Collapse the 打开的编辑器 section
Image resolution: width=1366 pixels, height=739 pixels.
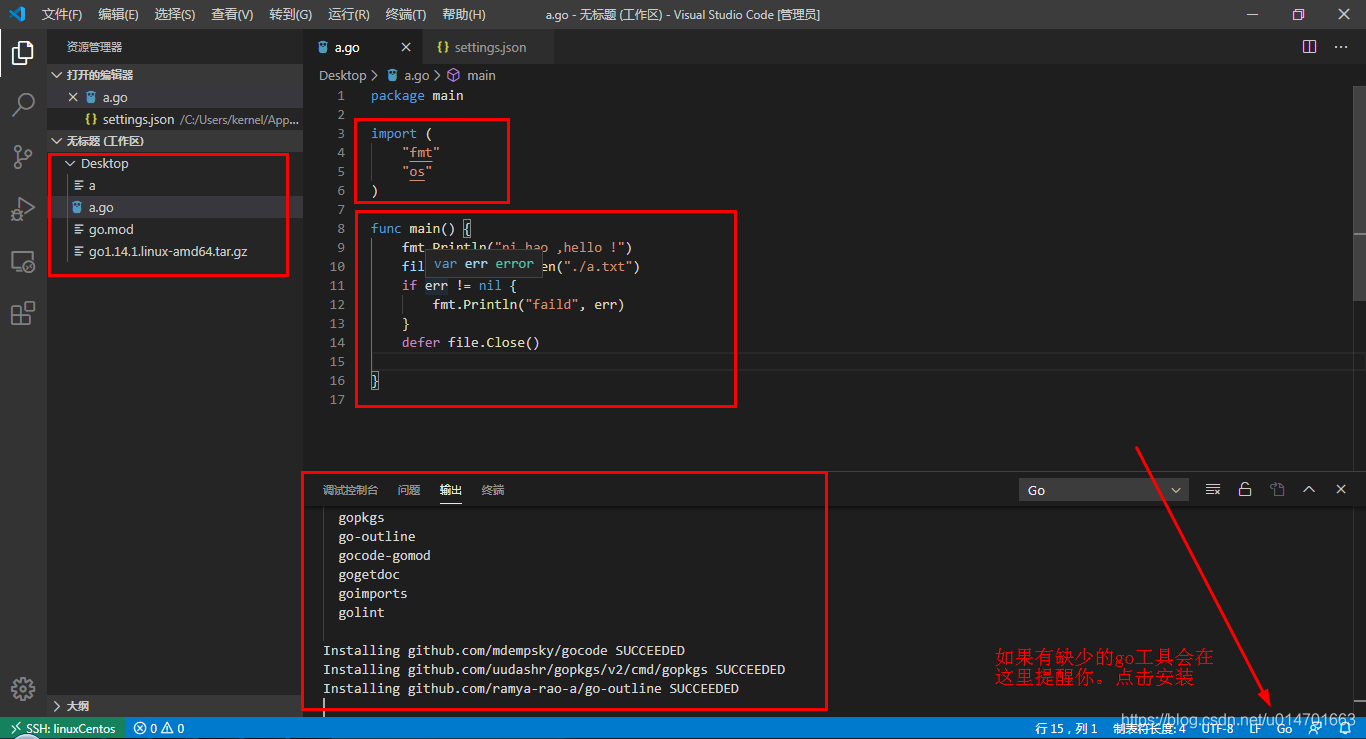pos(175,75)
